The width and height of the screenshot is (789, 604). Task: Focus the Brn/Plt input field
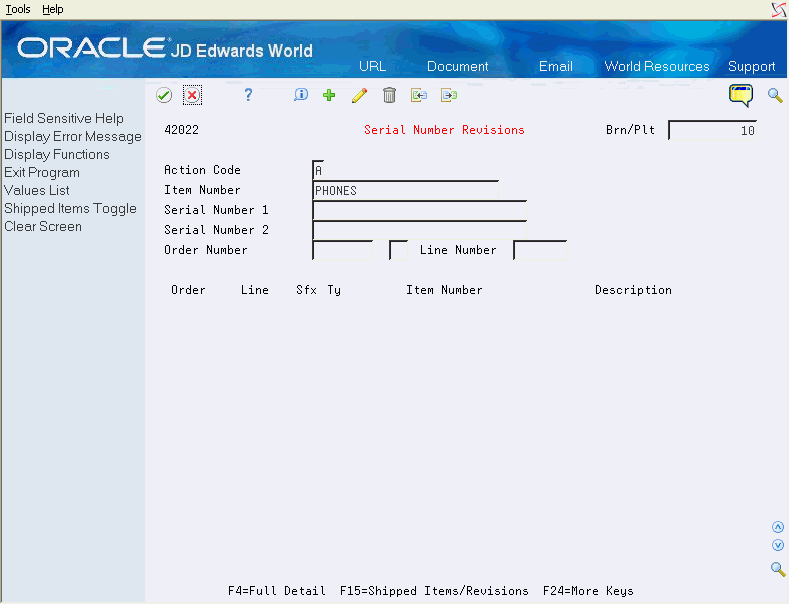[x=712, y=130]
